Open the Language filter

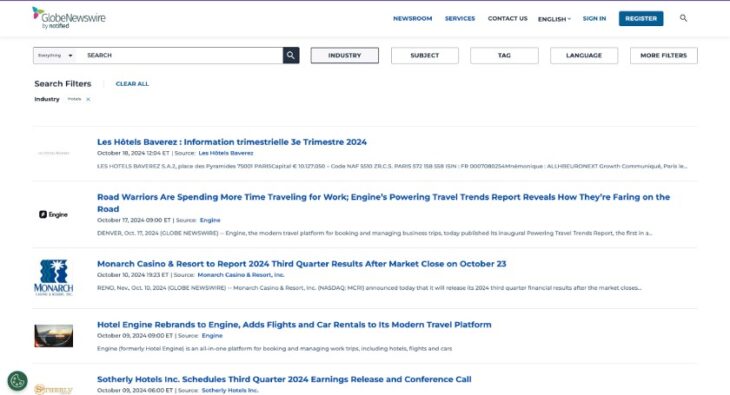click(x=584, y=55)
